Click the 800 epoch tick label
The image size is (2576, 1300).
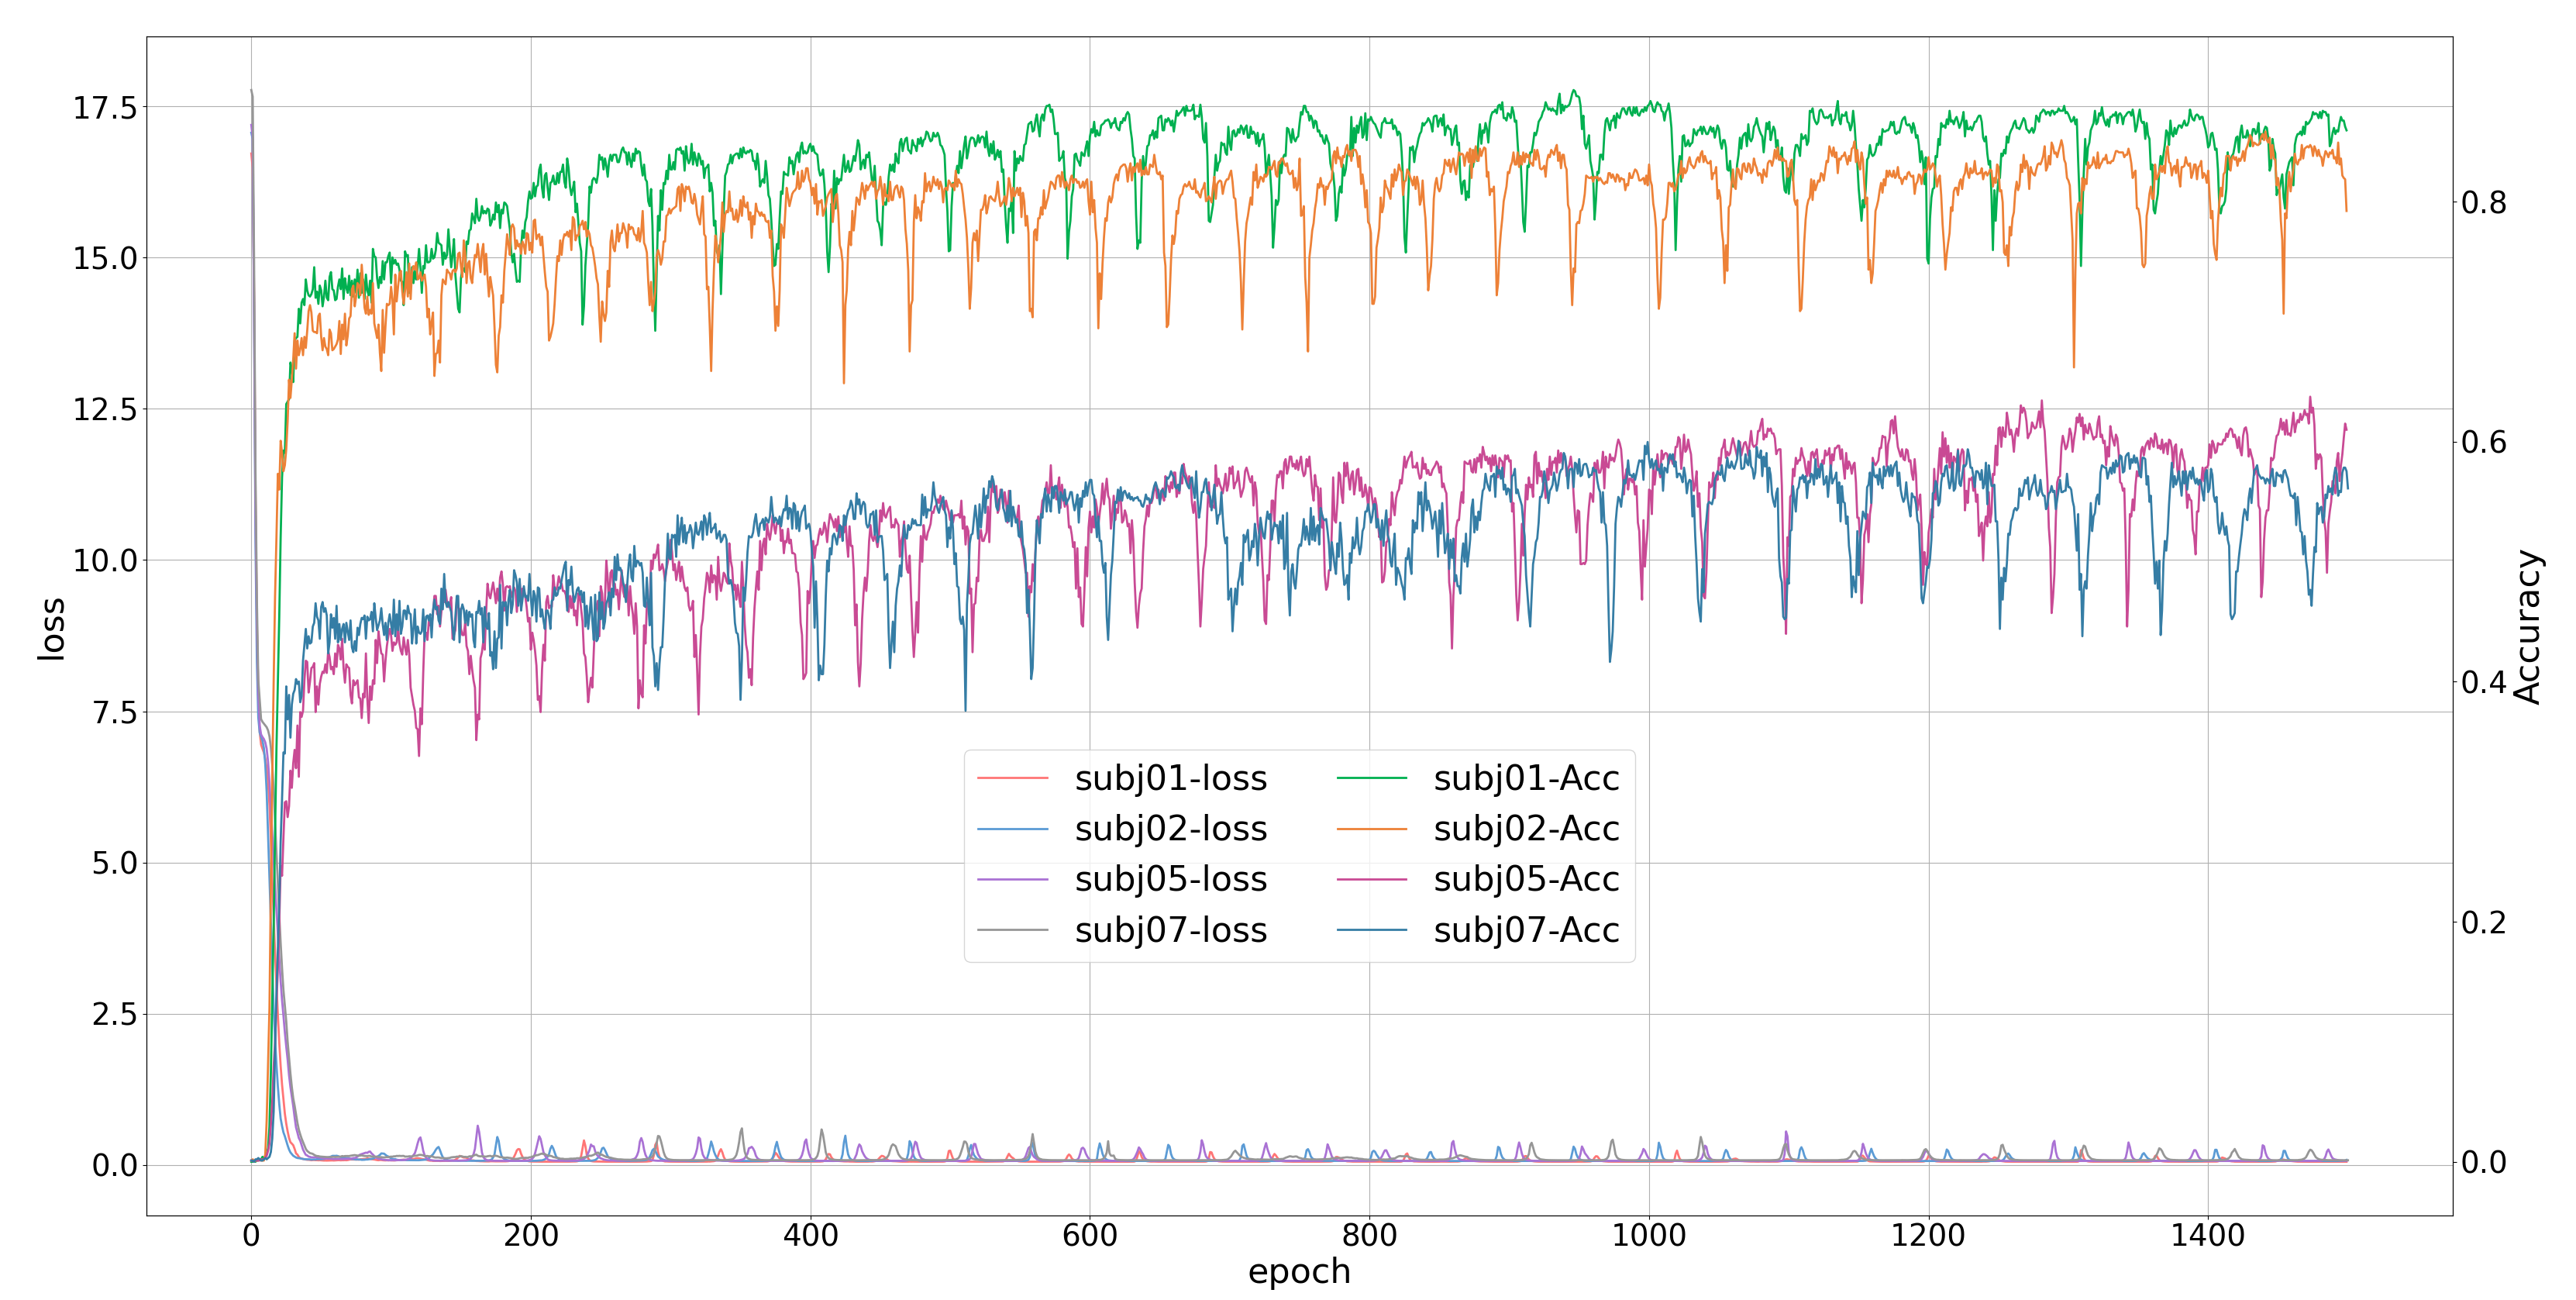[1369, 1235]
